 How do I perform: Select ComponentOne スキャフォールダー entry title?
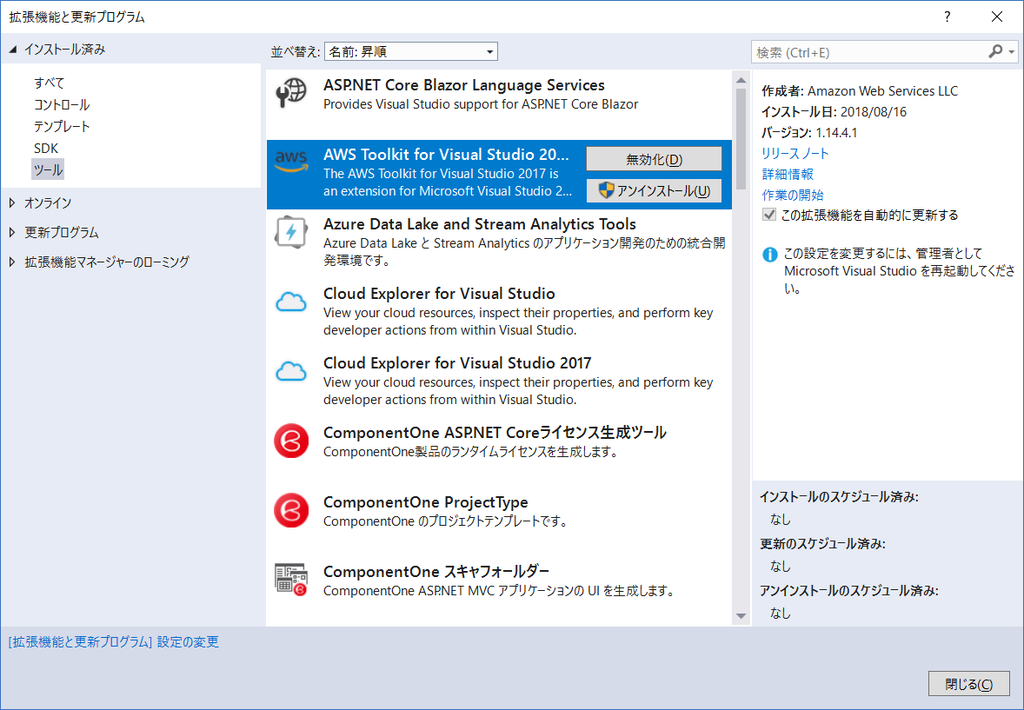(x=436, y=572)
